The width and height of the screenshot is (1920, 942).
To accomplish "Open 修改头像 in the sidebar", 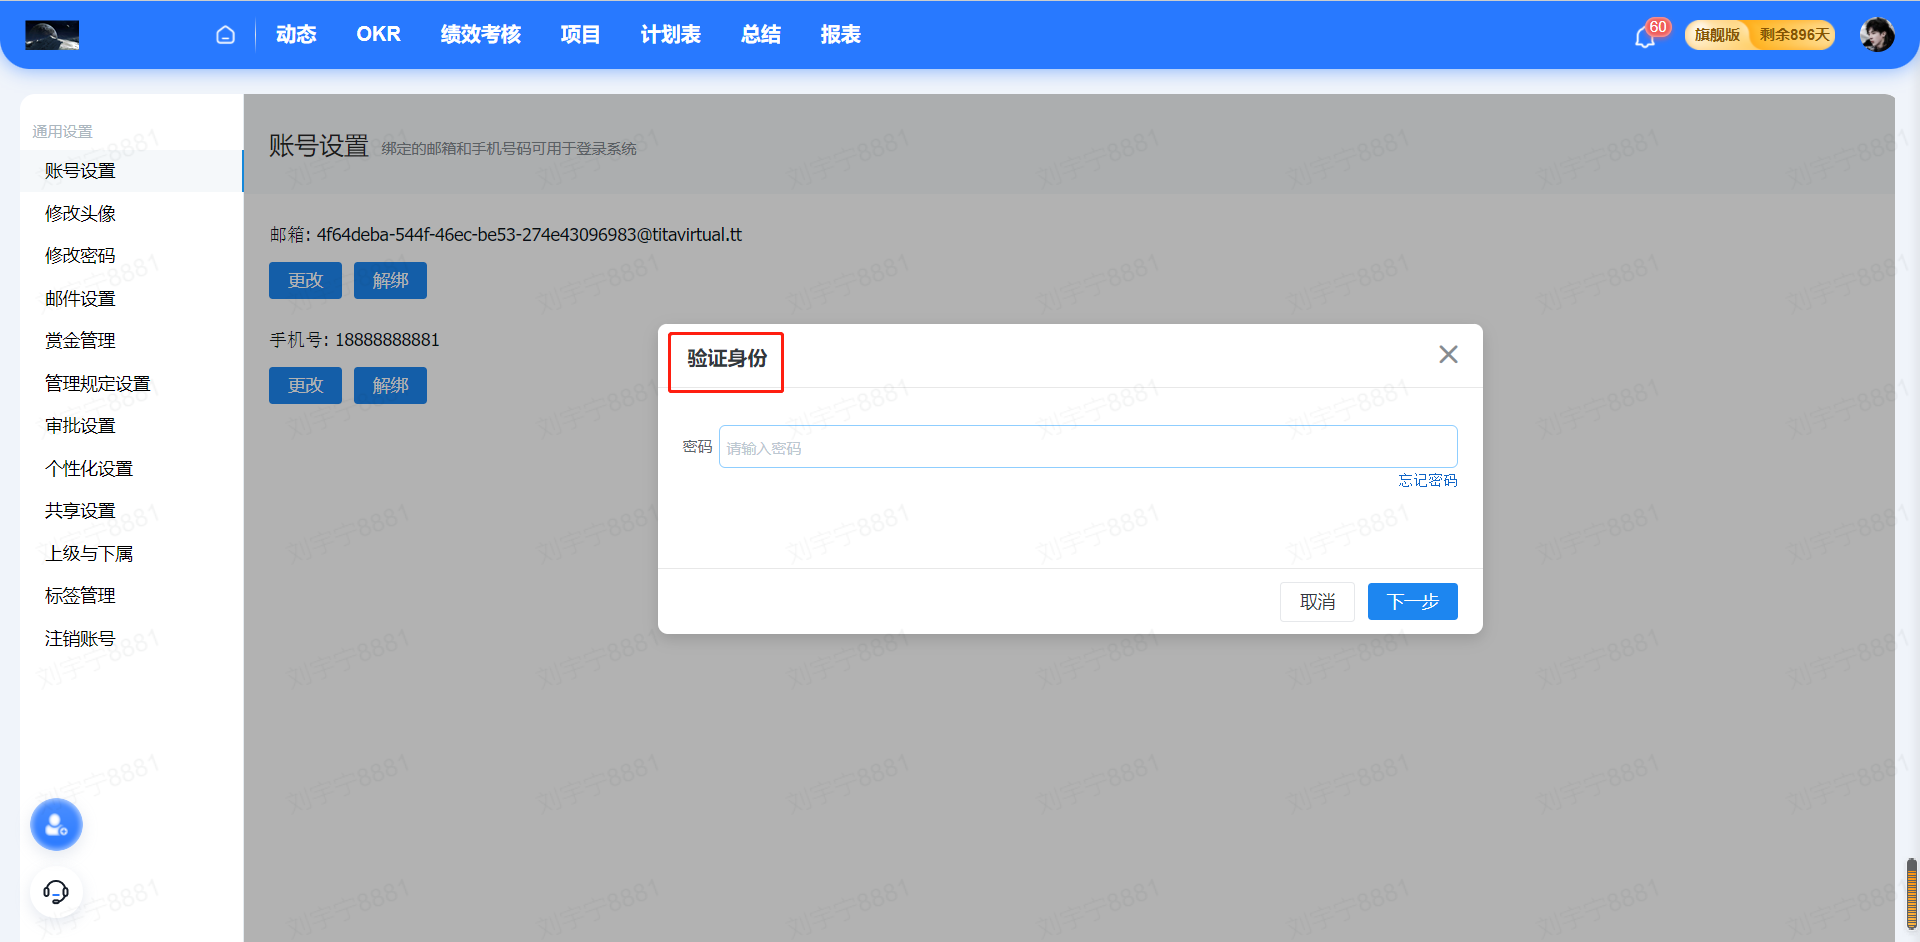I will click(x=80, y=214).
